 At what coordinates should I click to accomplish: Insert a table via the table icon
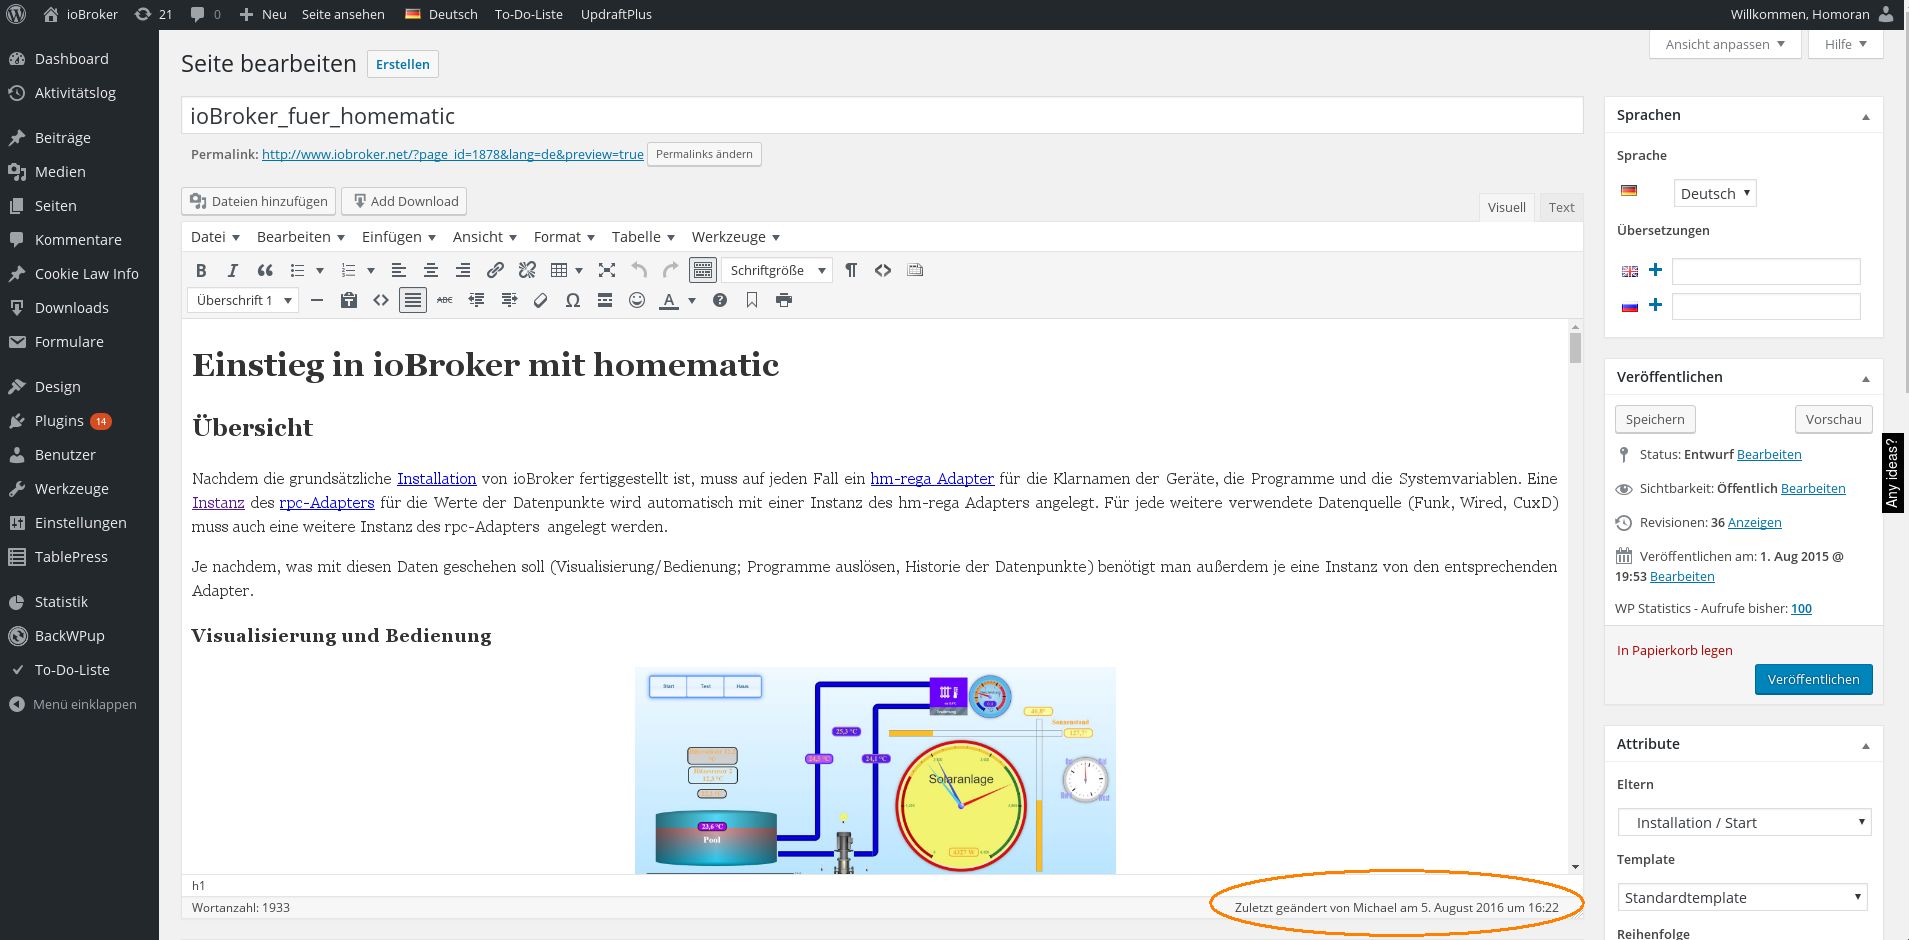pos(559,270)
